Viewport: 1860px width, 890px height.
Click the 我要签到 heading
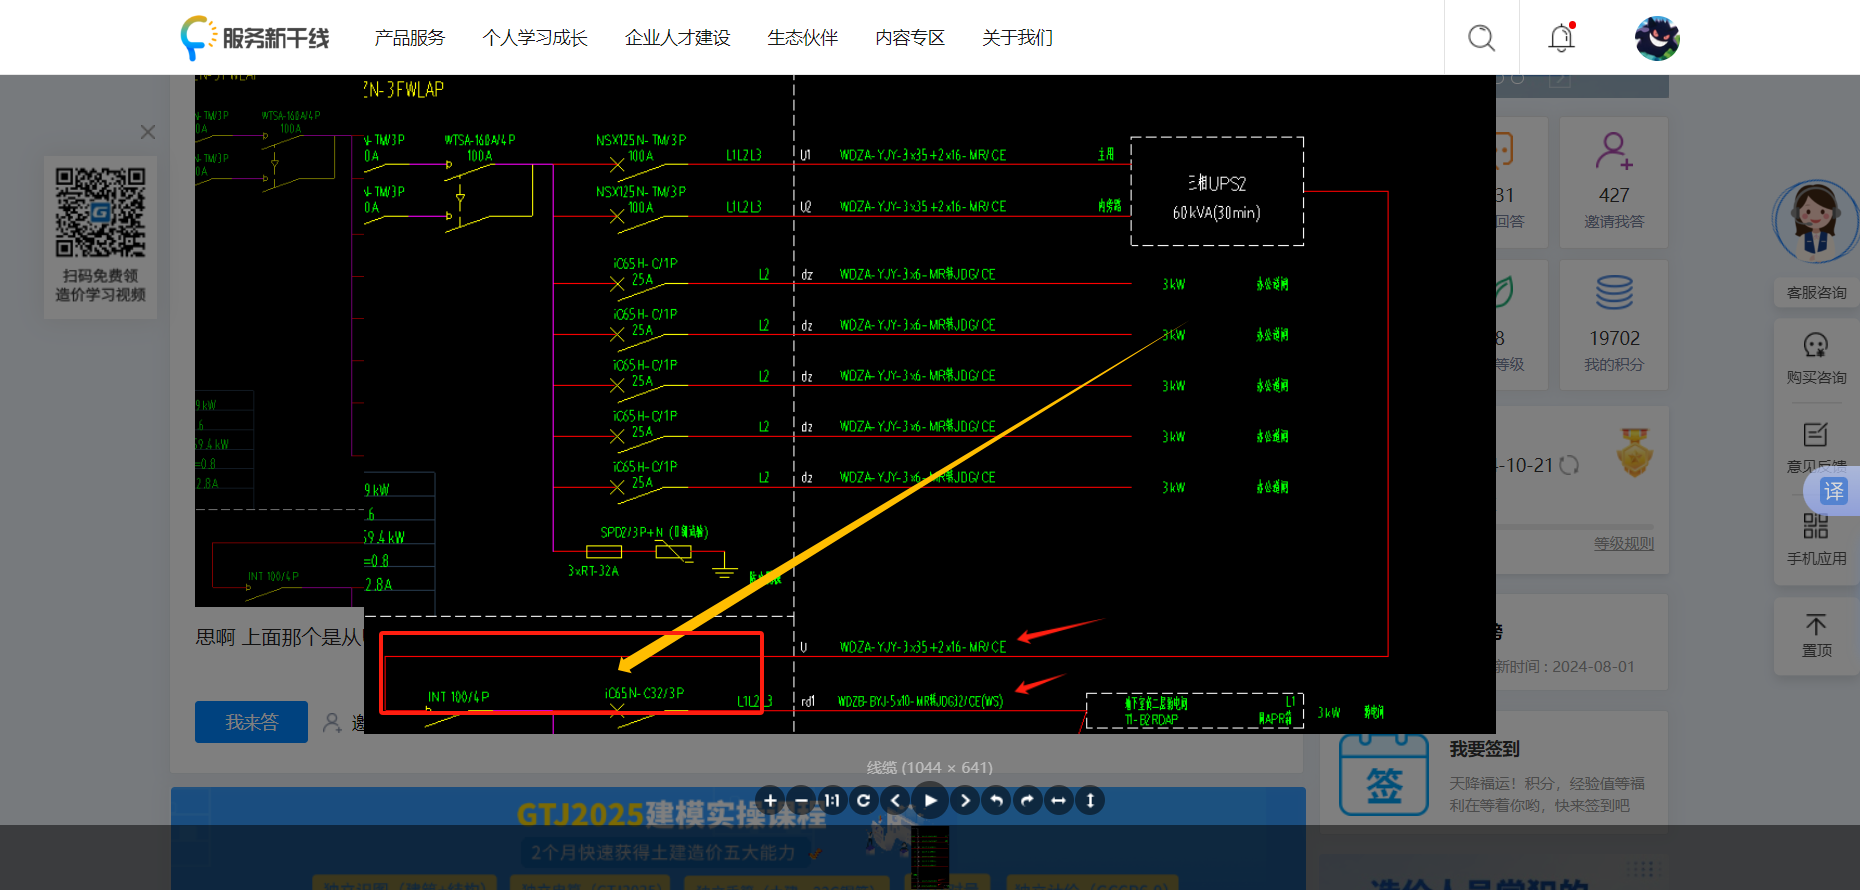point(1484,749)
